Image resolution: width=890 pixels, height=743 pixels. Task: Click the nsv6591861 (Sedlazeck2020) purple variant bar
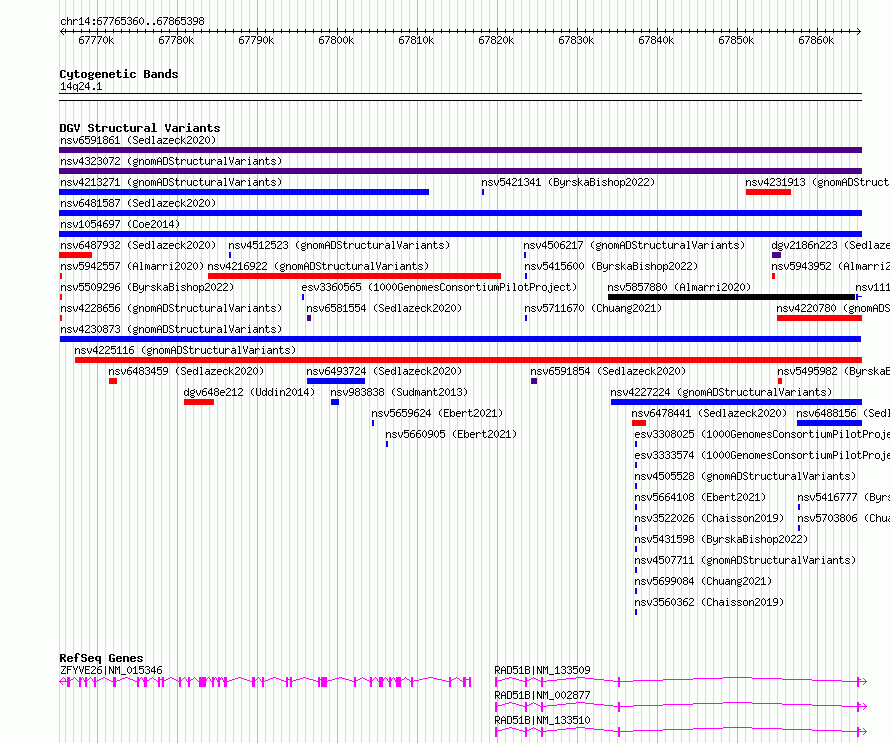[460, 150]
